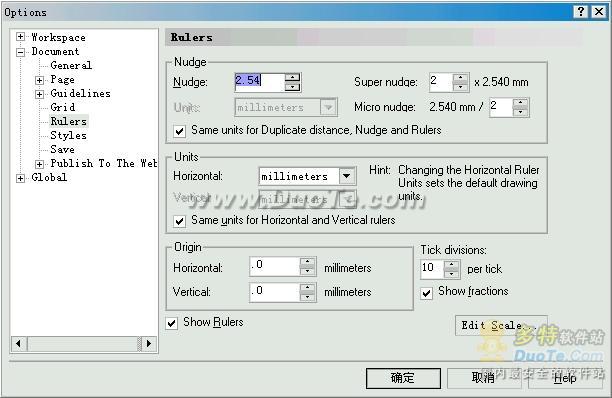
Task: Increase Origin Horizontal value with up arrow
Action: pos(307,262)
